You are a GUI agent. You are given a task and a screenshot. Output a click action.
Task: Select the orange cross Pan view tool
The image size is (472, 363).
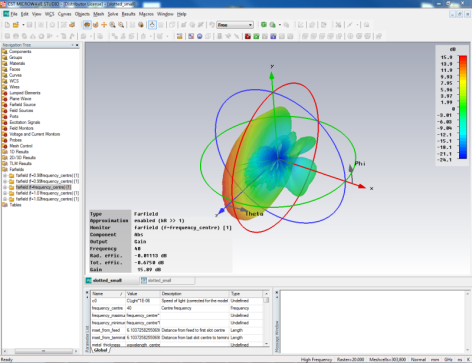[x=104, y=25]
